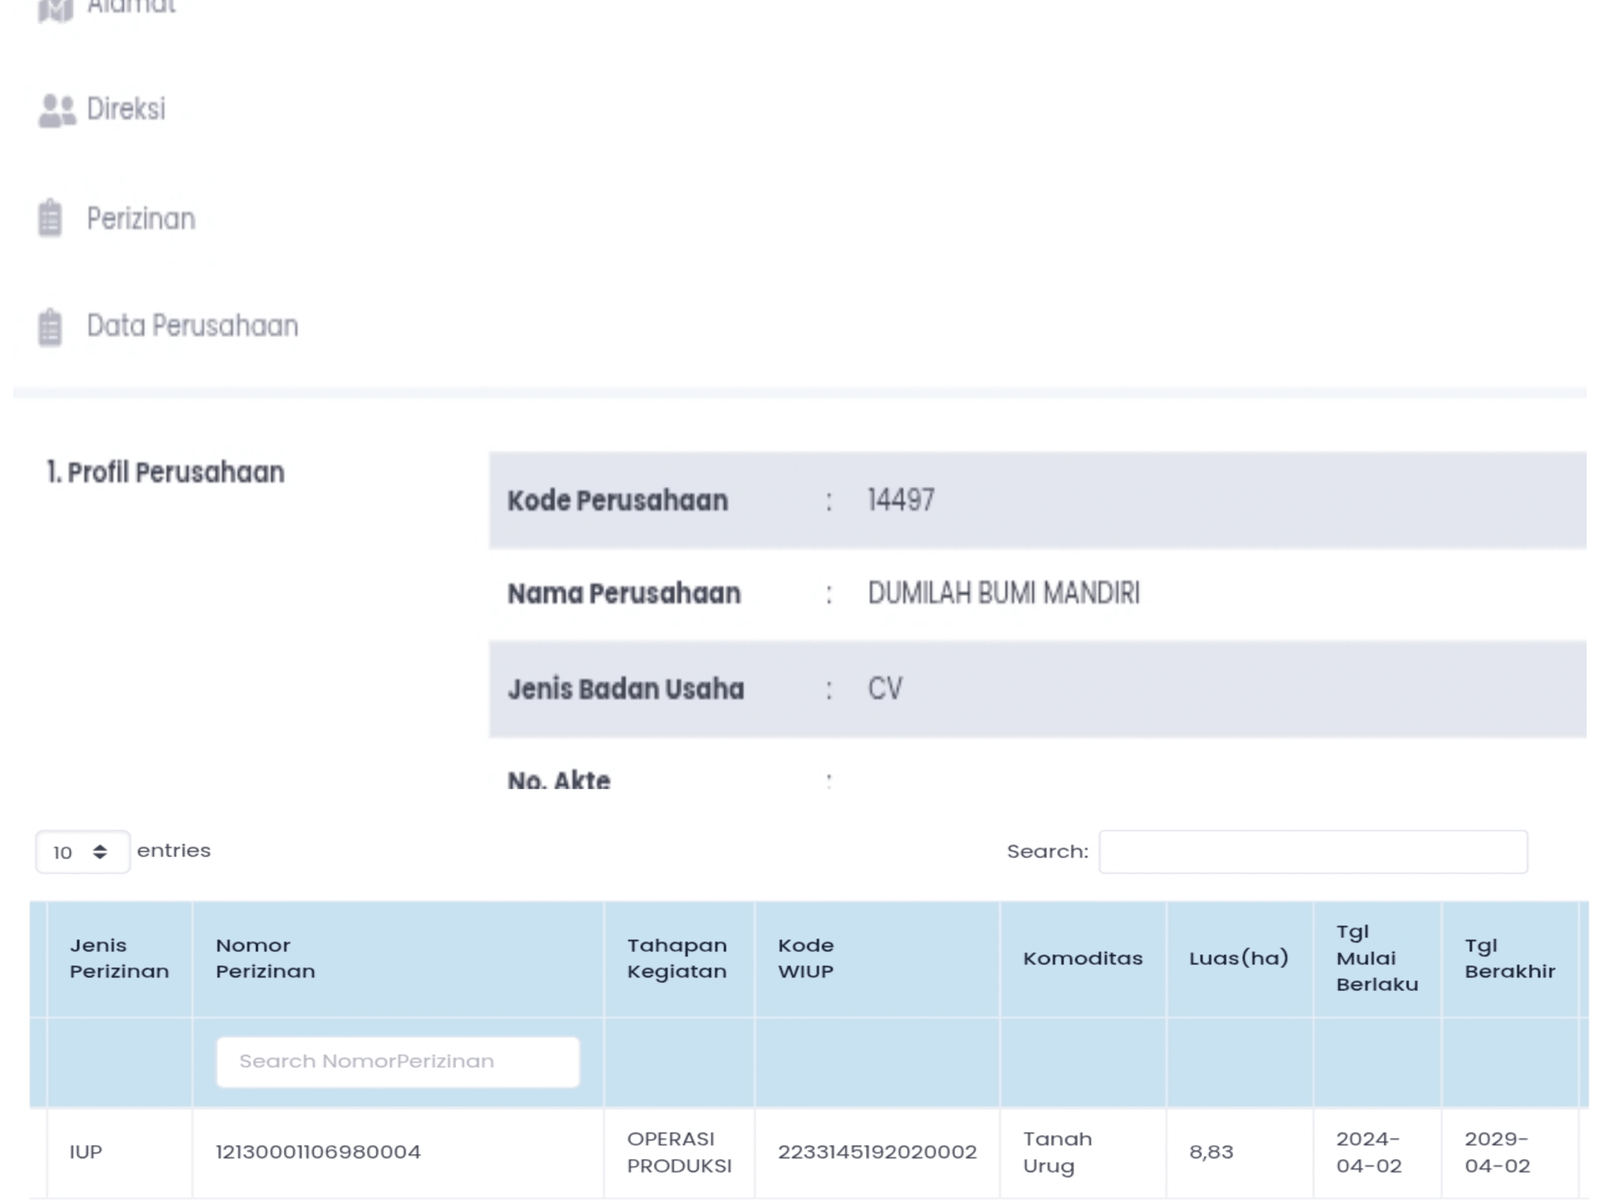Image resolution: width=1600 pixels, height=1200 pixels.
Task: Sort by Jenis Perizinan column header
Action: (x=119, y=958)
